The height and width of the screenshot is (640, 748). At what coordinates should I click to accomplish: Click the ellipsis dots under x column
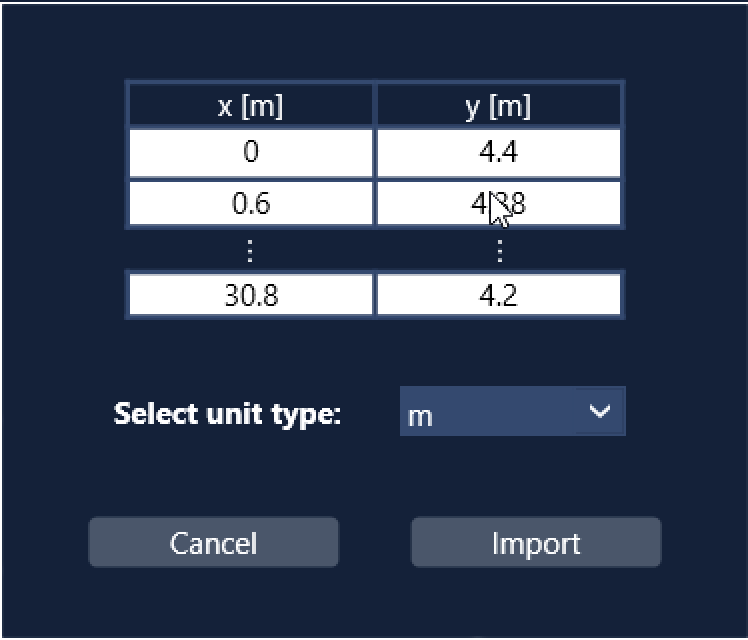[250, 251]
